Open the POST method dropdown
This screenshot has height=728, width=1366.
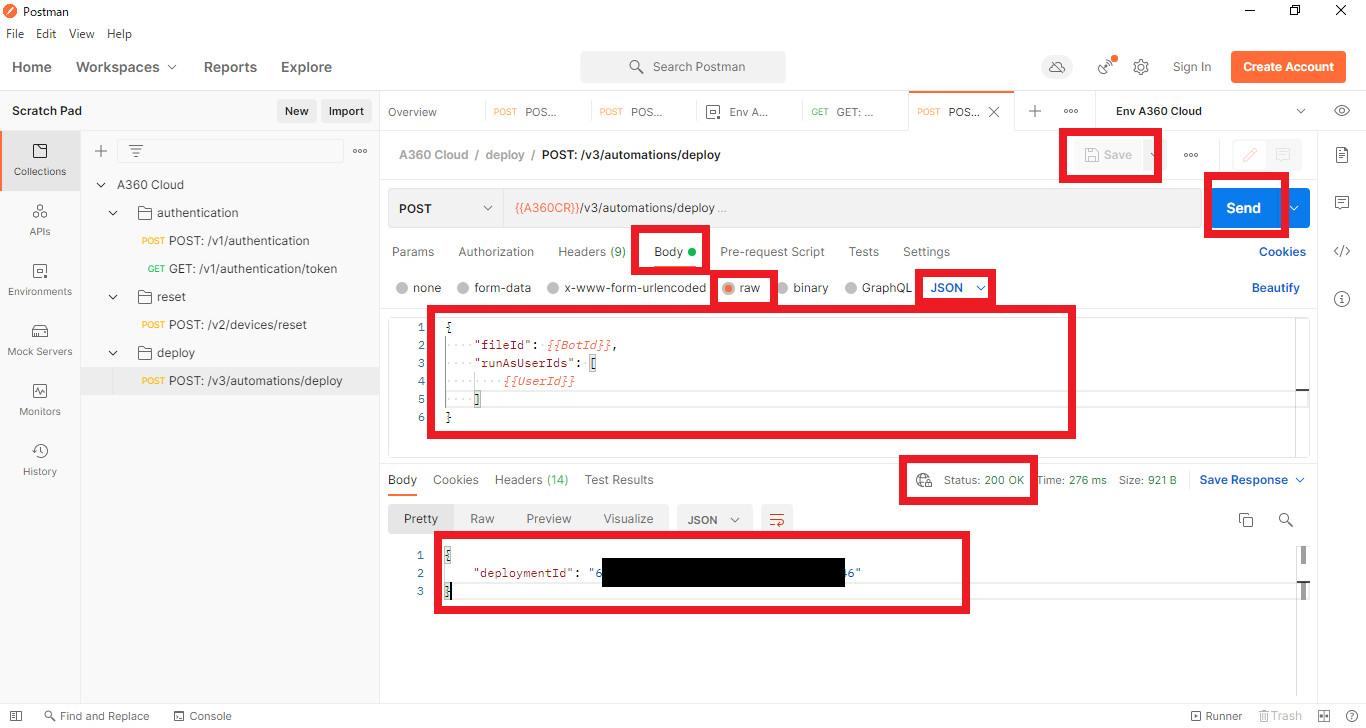click(x=446, y=208)
